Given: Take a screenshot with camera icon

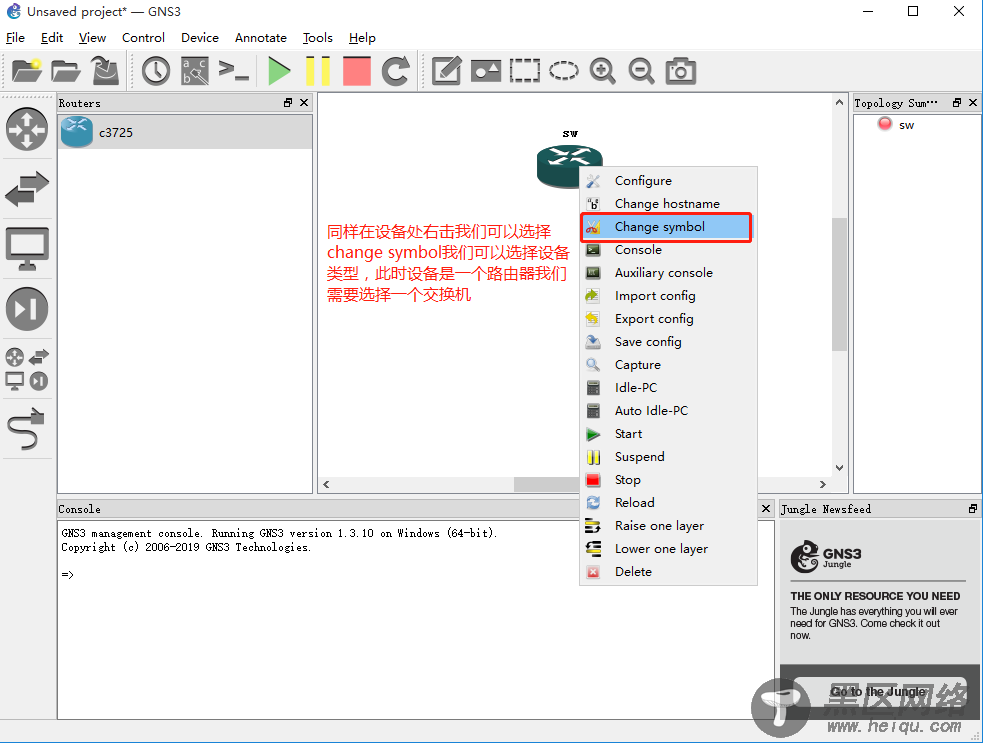Looking at the screenshot, I should click(681, 71).
